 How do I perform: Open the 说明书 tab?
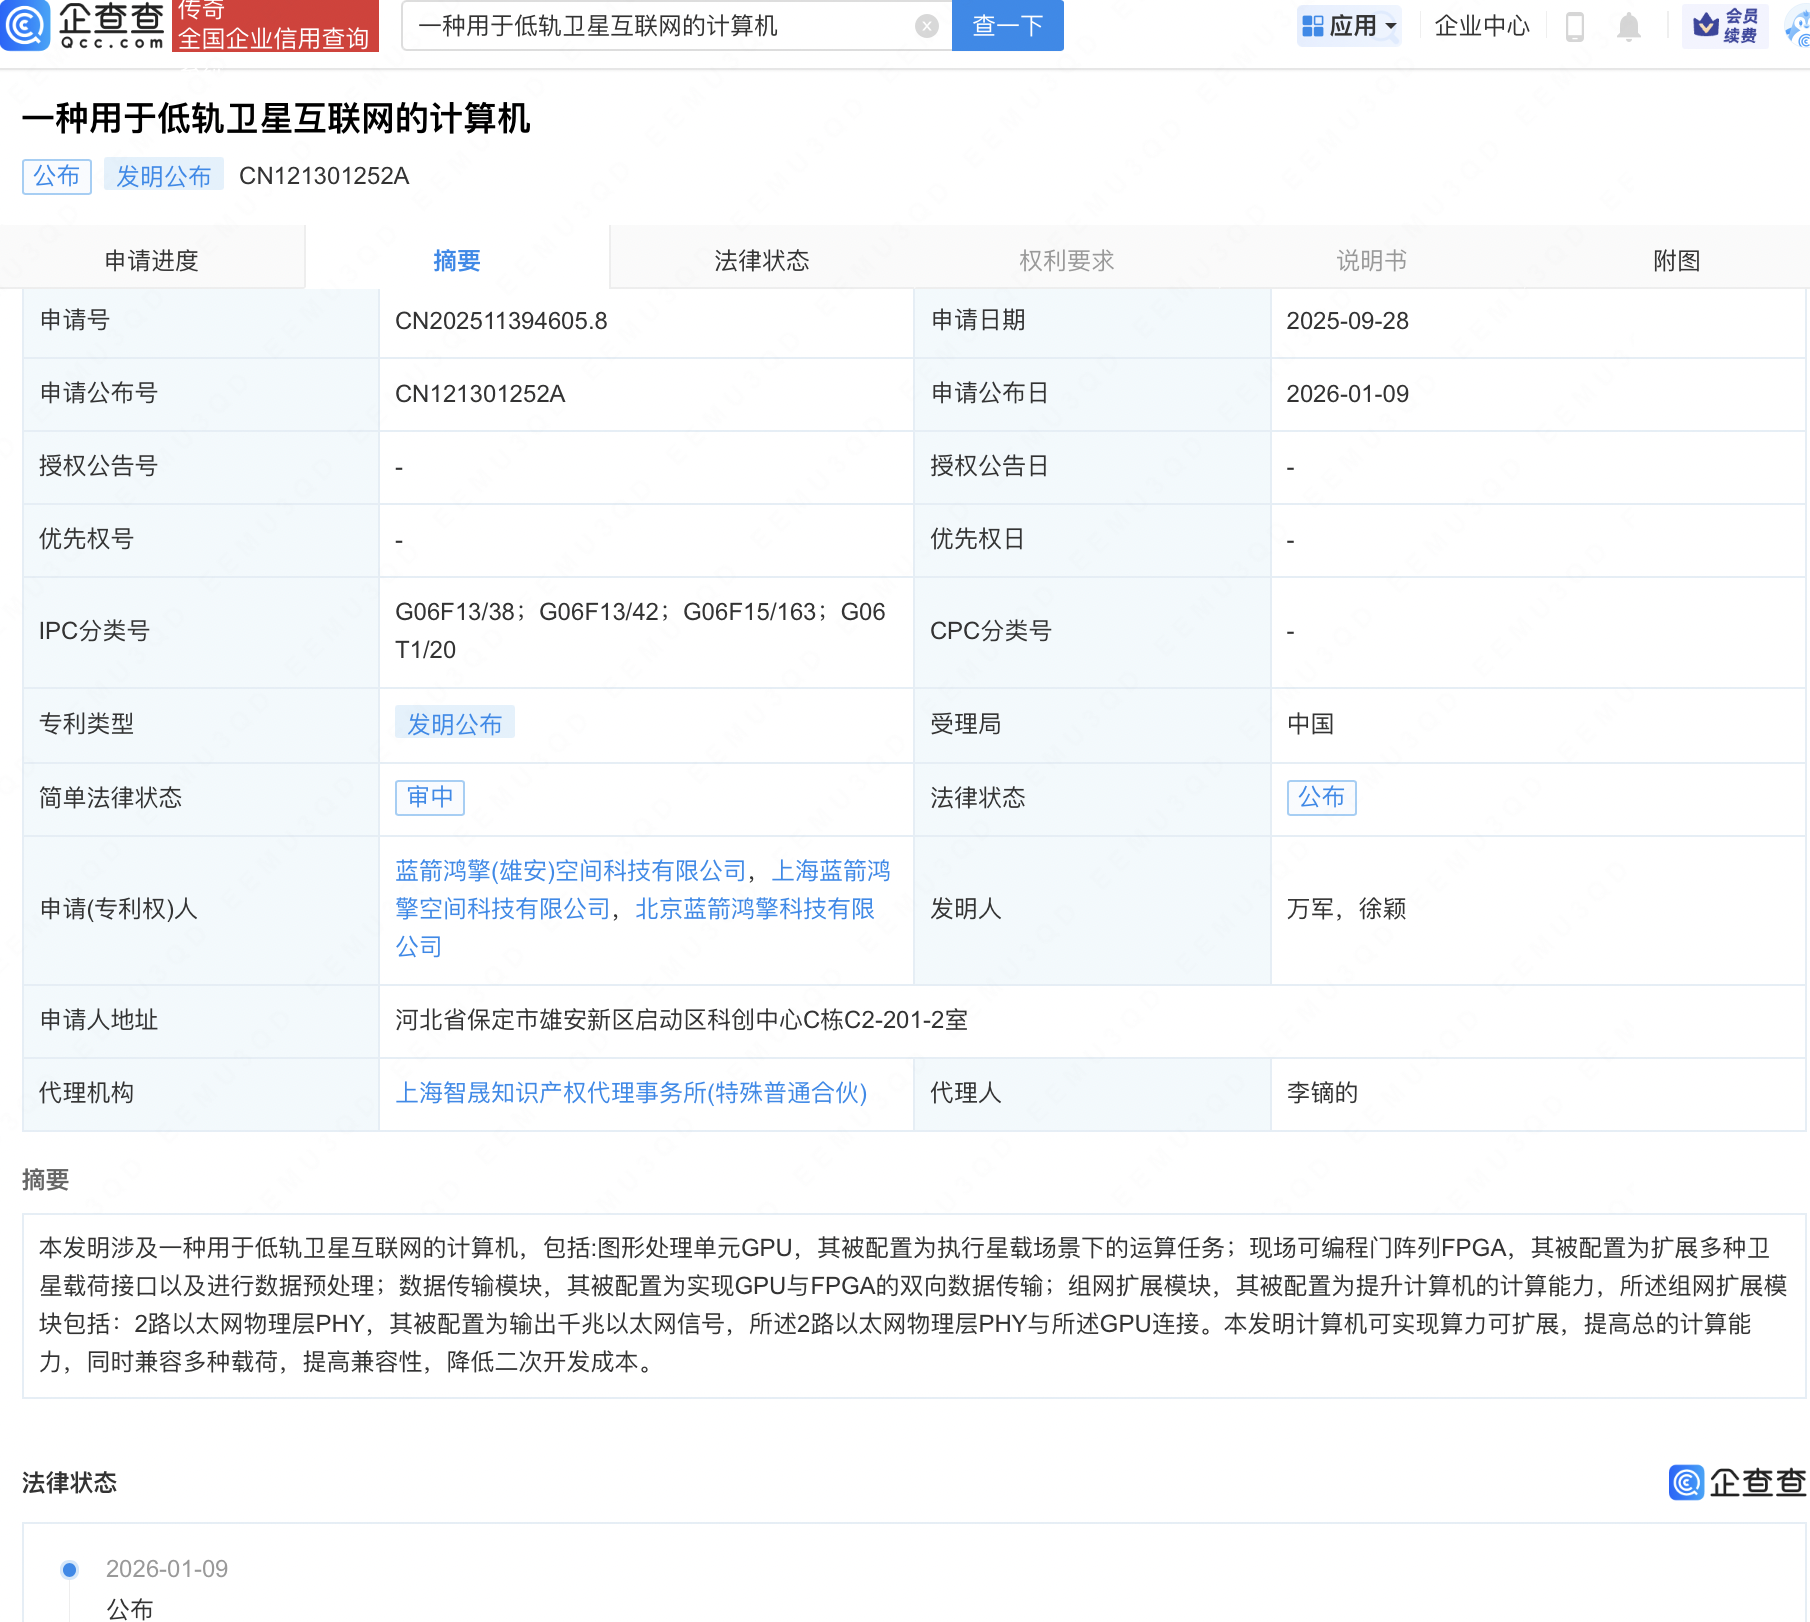1370,259
